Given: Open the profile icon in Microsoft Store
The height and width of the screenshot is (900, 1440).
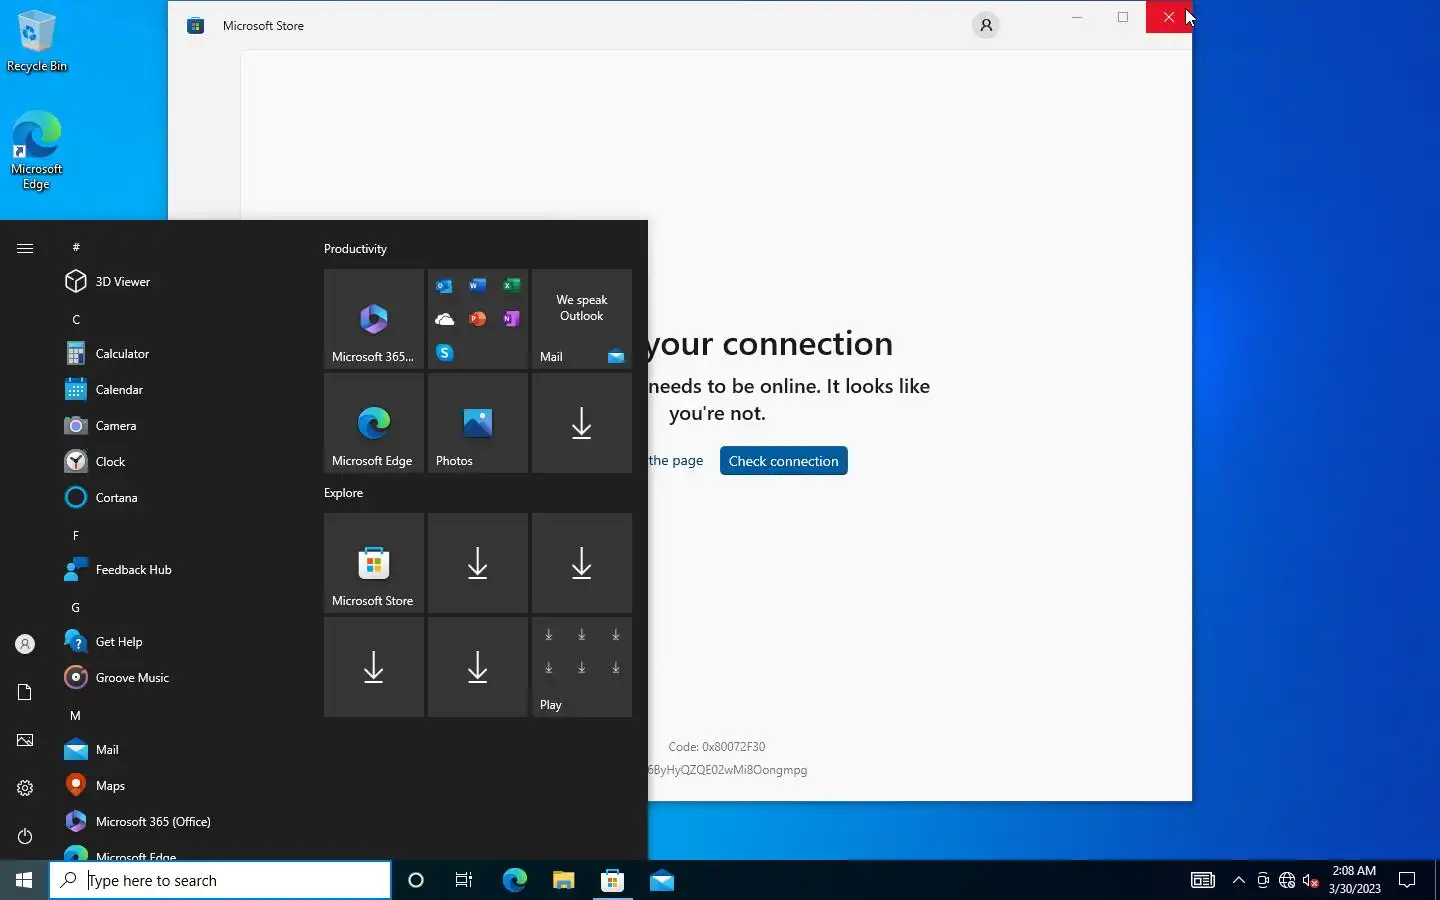Looking at the screenshot, I should pos(986,25).
